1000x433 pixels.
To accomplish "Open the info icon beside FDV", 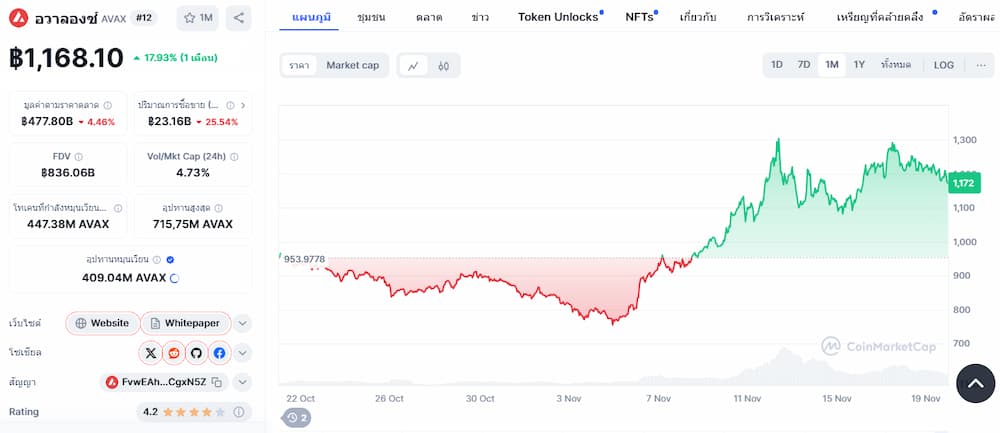I will [78, 156].
